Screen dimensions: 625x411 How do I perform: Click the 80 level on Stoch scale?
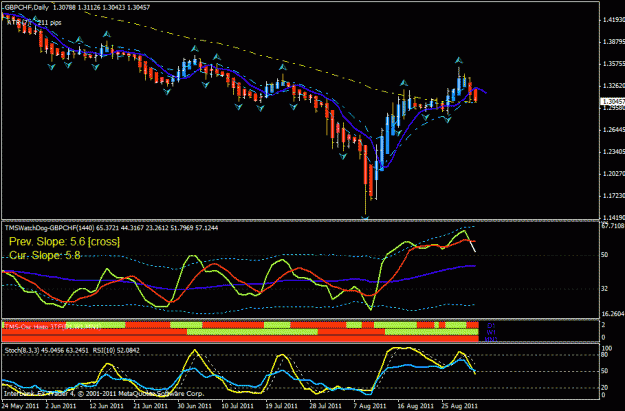[605, 355]
